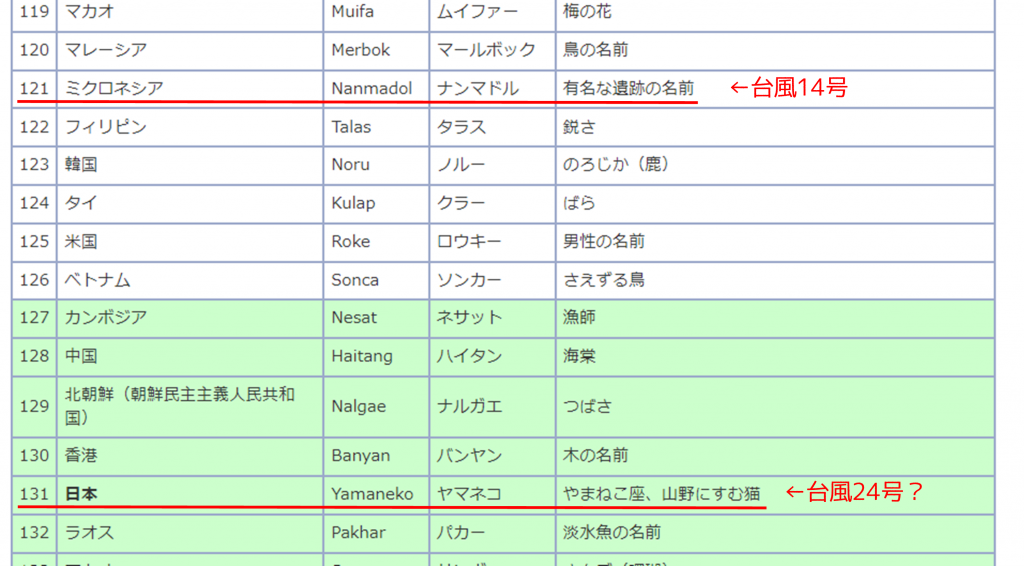Image resolution: width=1024 pixels, height=566 pixels.
Task: Click the Yamaneko name cell
Action: click(x=372, y=494)
